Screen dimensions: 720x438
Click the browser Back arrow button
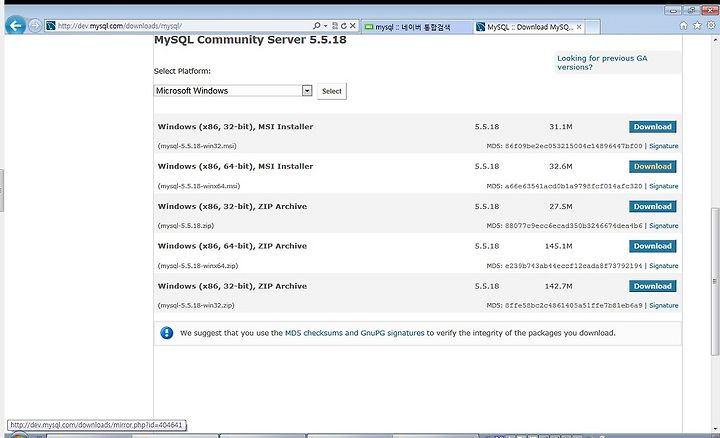tap(16, 25)
